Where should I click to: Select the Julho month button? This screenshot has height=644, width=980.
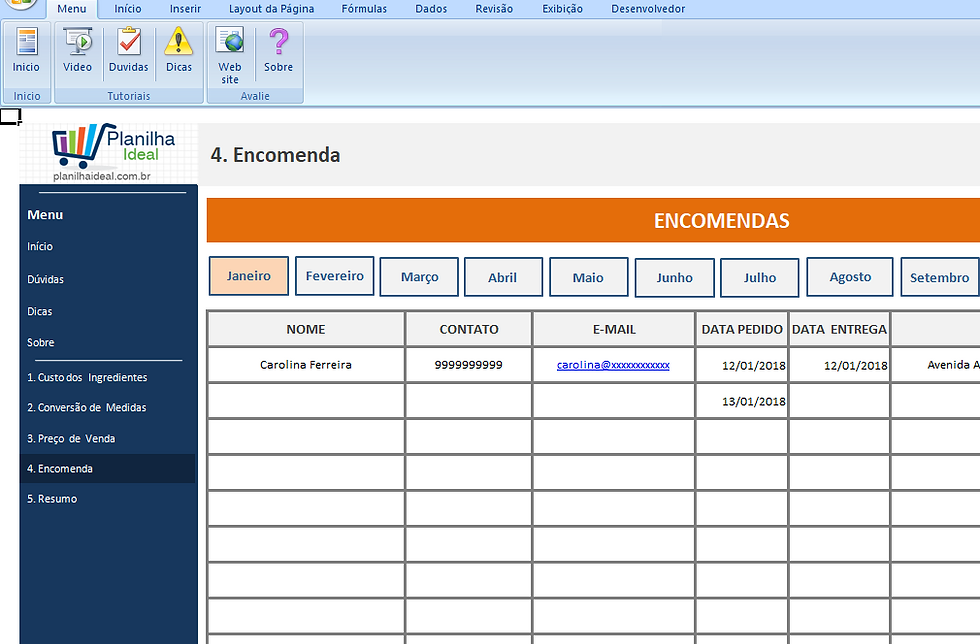click(x=759, y=278)
